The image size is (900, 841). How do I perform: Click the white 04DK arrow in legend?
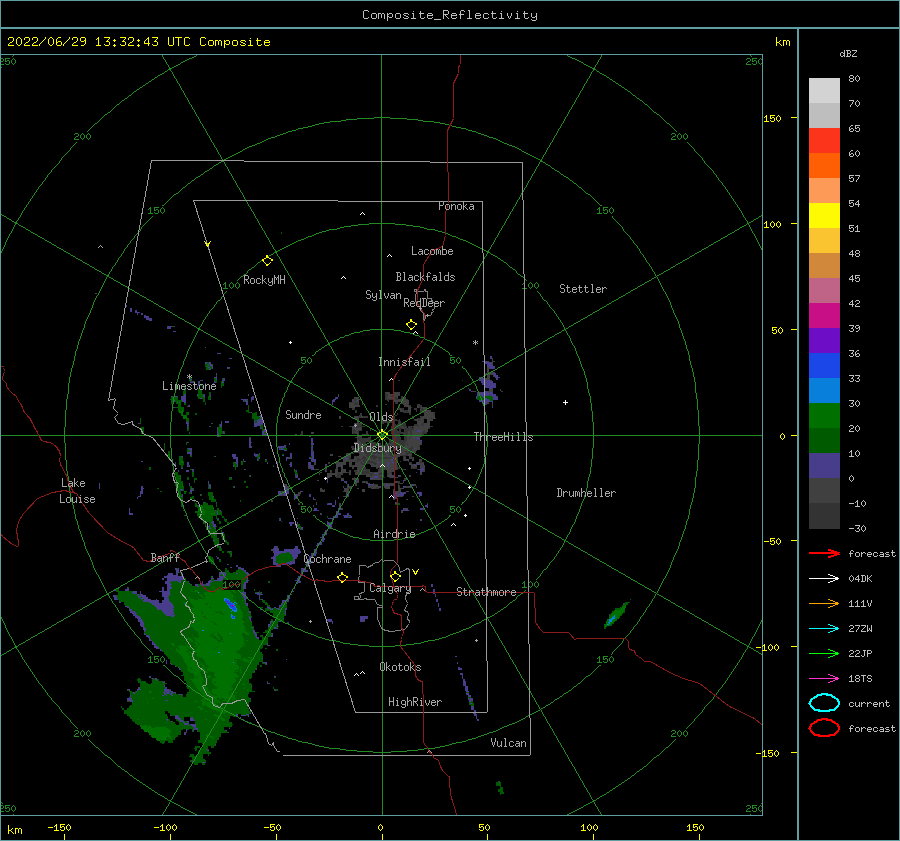[x=824, y=579]
